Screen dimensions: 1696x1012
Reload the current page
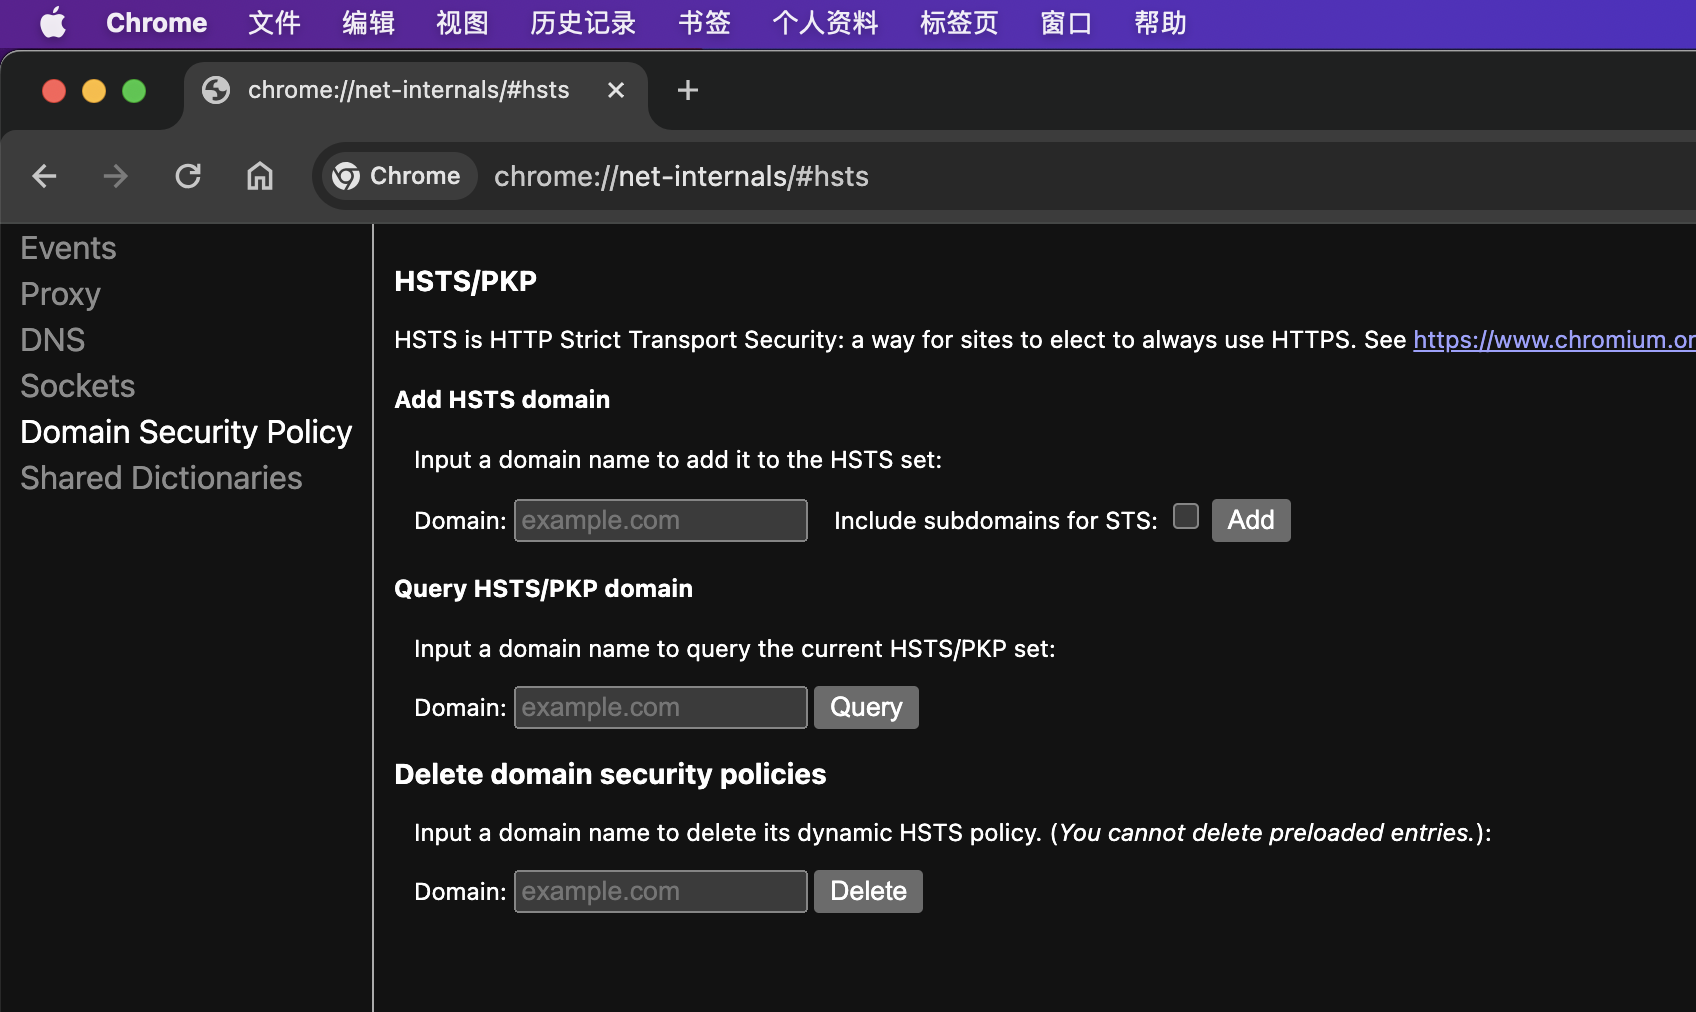(x=188, y=177)
